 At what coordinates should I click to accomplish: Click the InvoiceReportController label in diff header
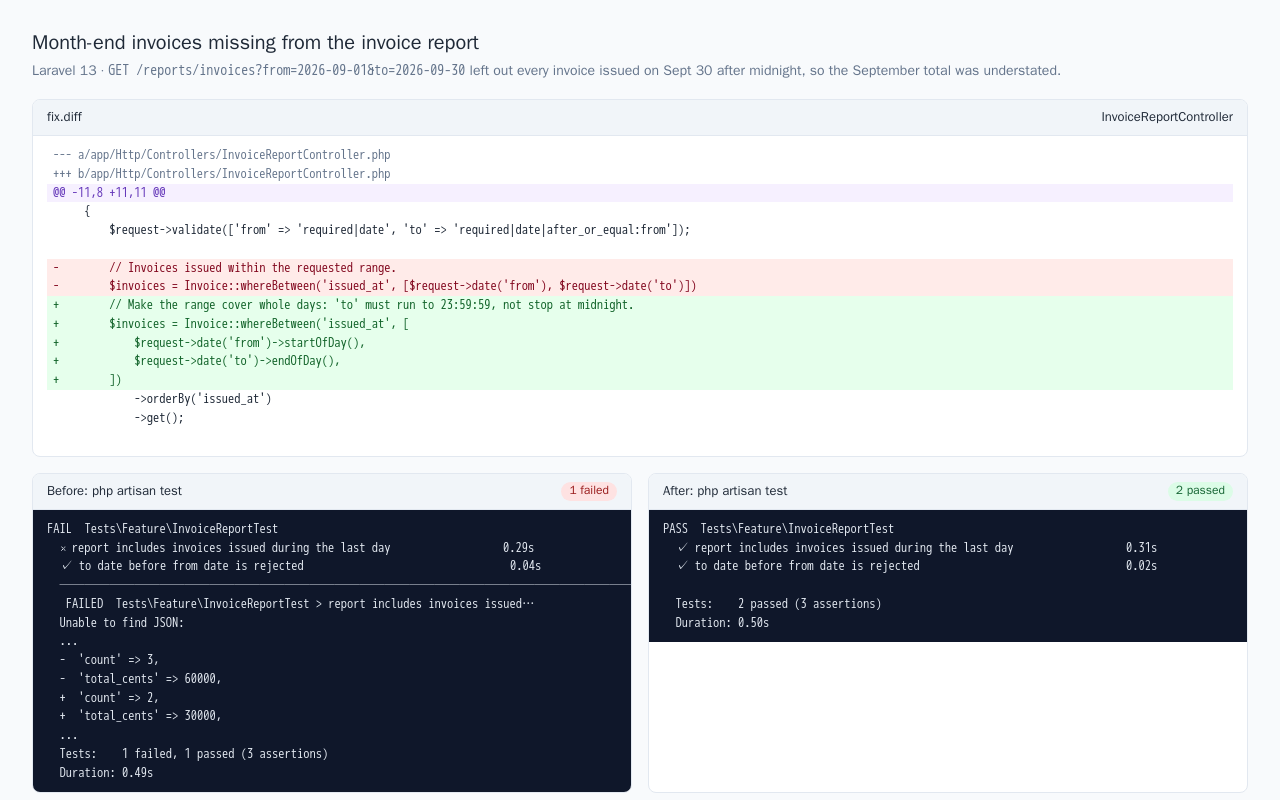click(1167, 117)
